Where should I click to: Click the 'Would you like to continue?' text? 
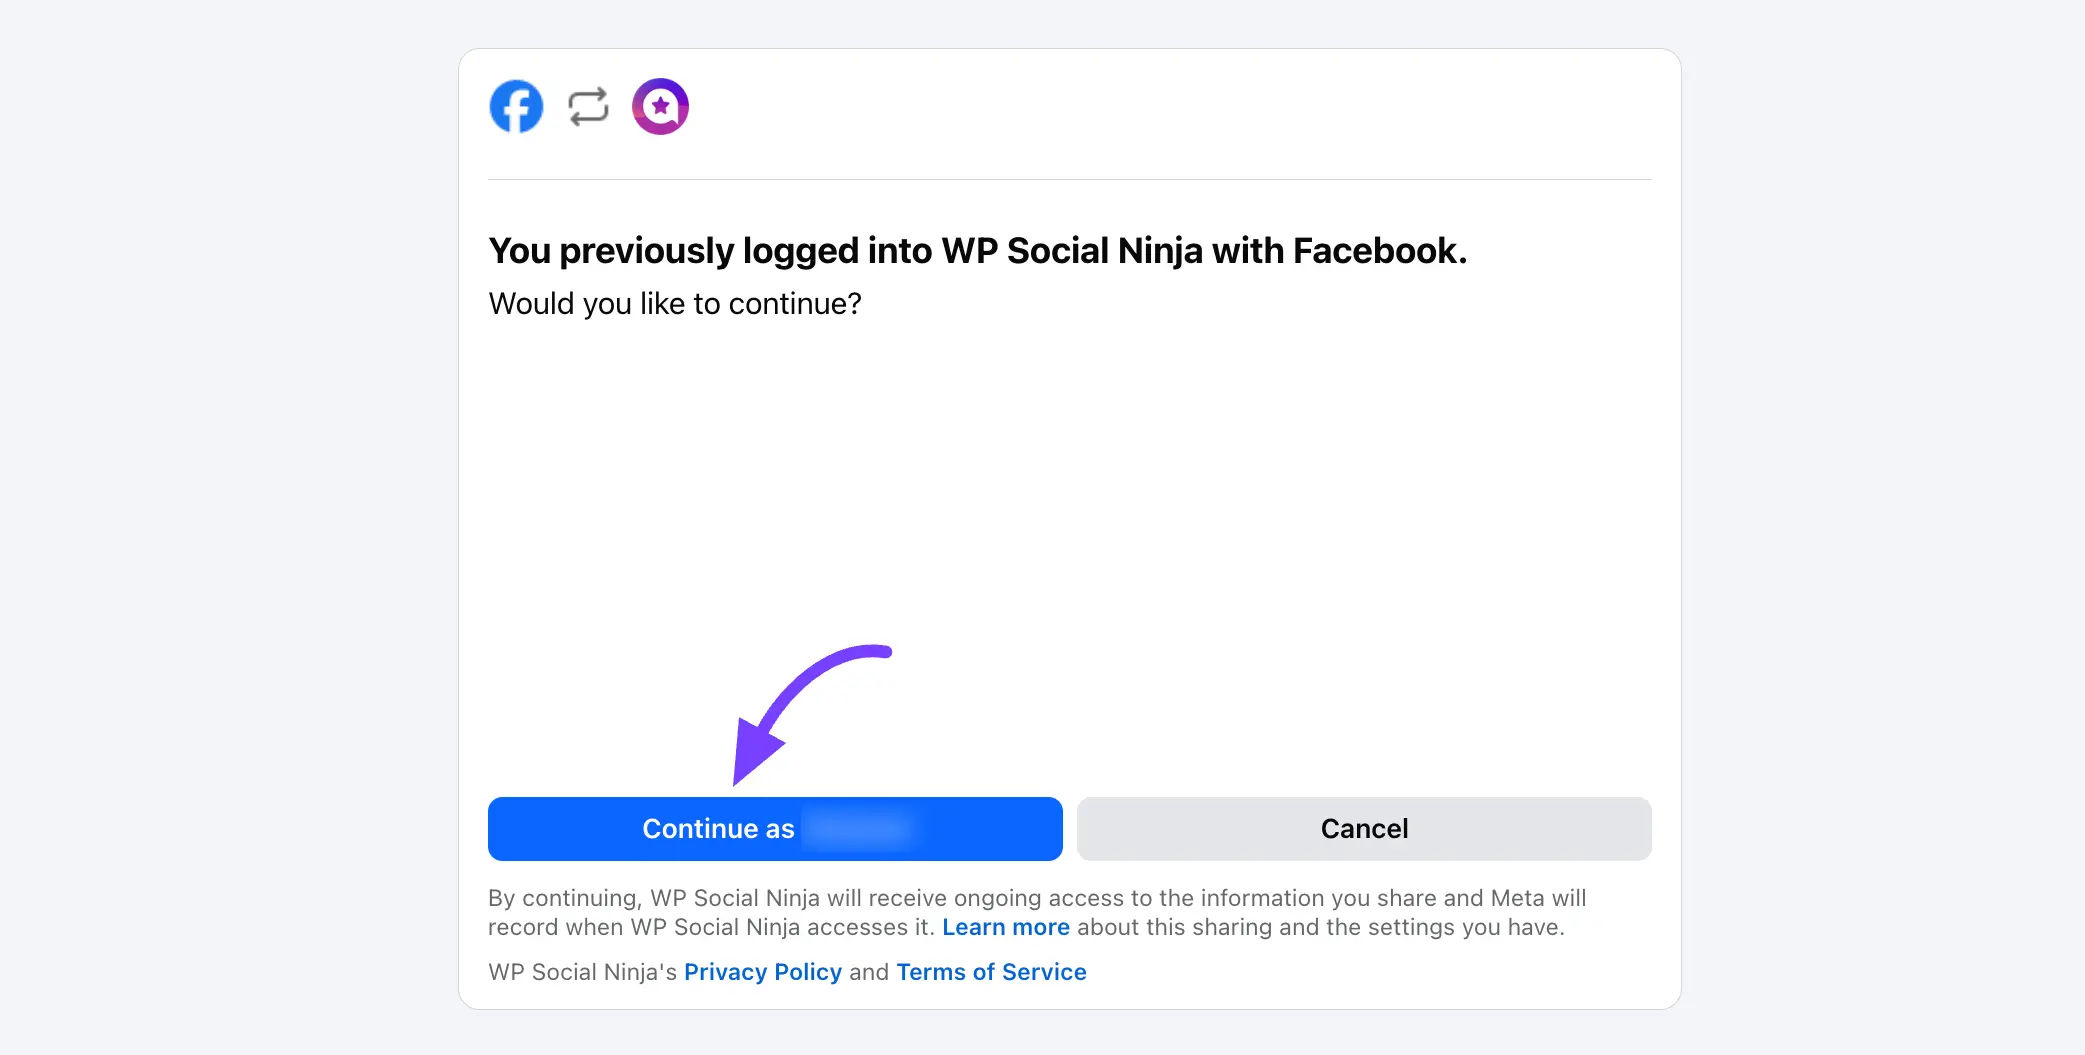[x=674, y=303]
